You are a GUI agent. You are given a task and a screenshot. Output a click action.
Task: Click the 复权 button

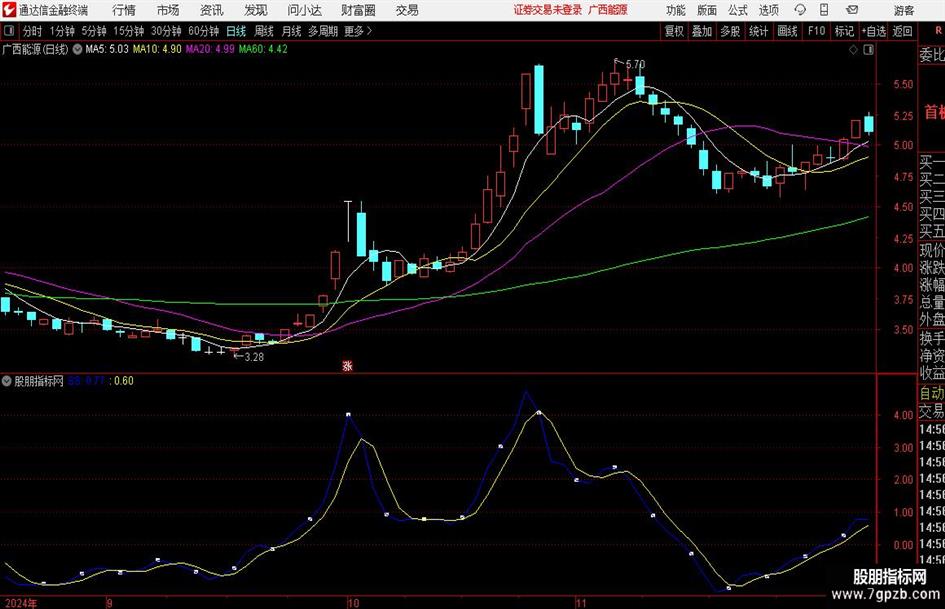coord(674,31)
